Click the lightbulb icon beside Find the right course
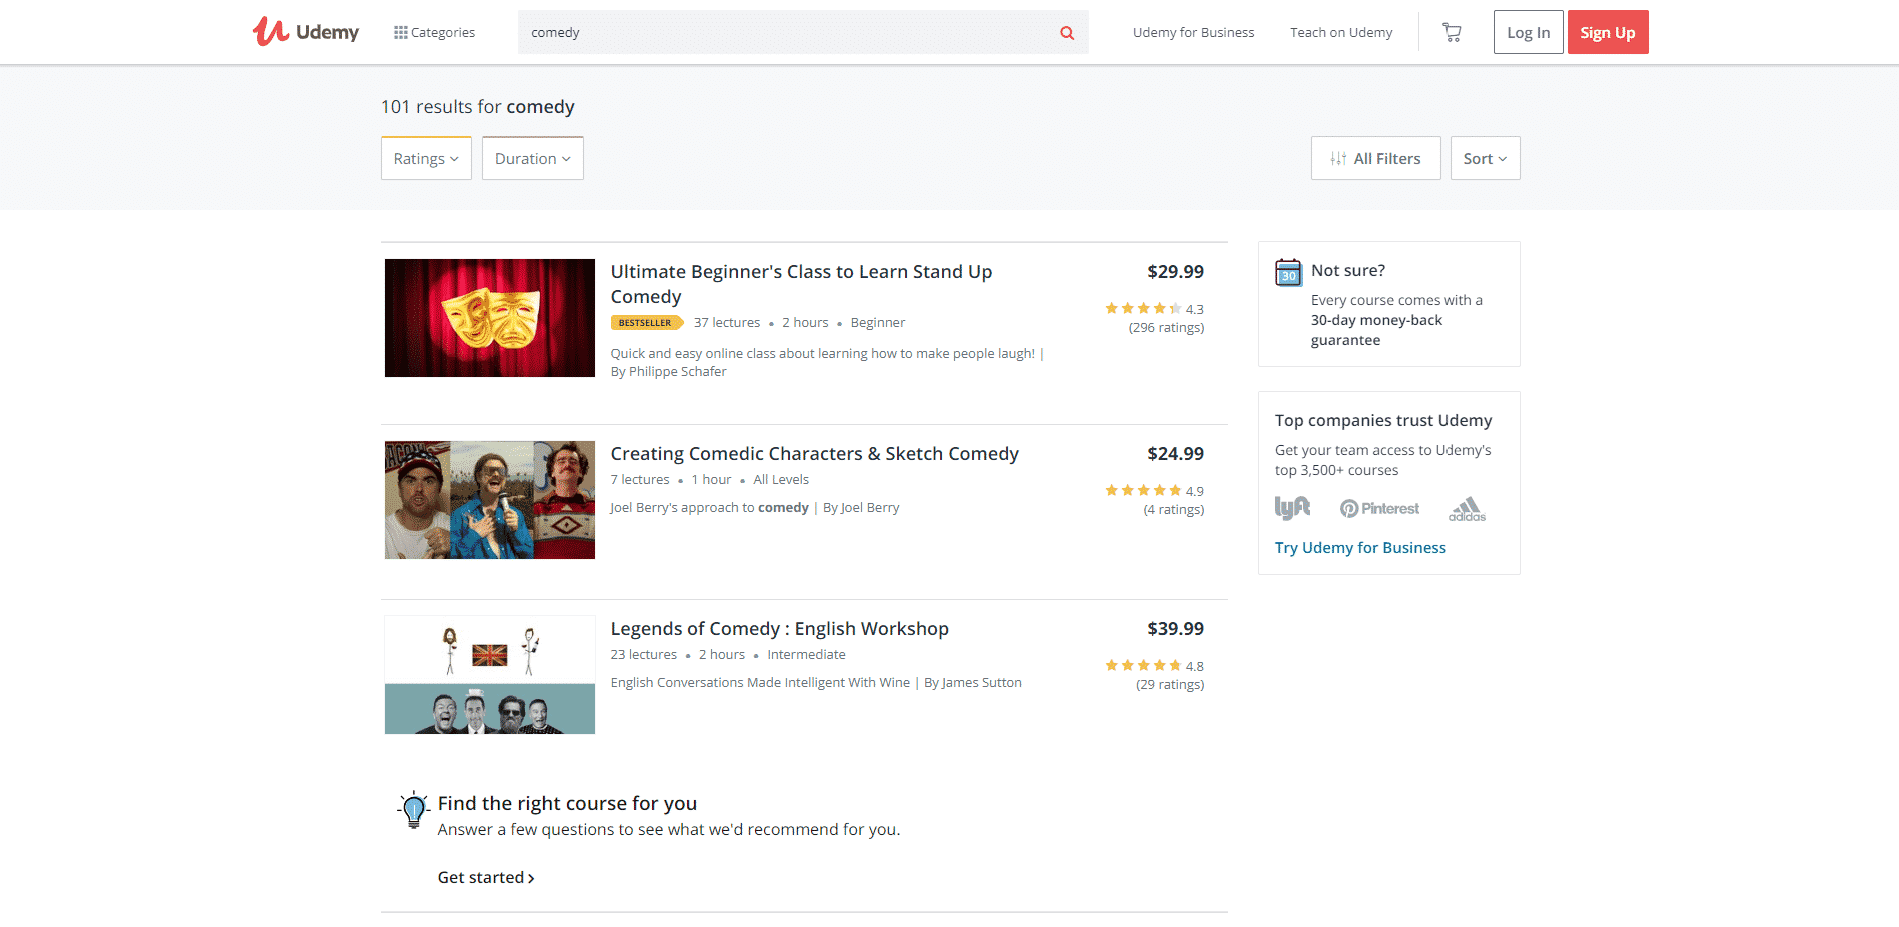 413,810
